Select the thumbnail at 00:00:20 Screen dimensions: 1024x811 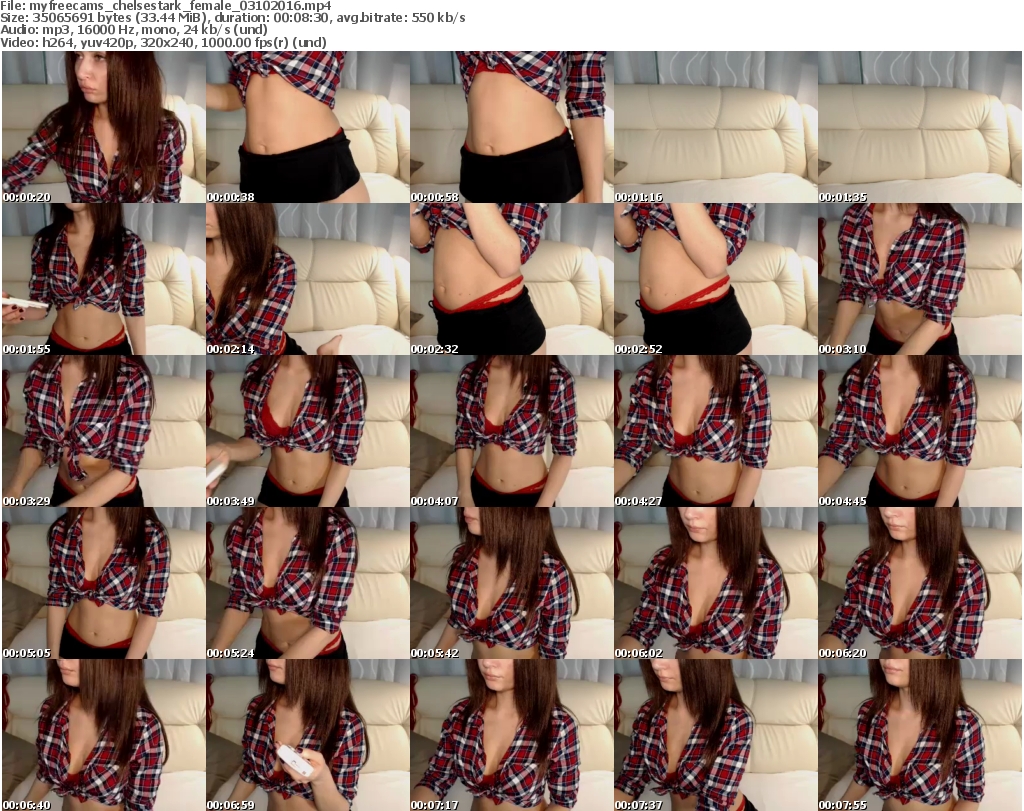click(104, 127)
